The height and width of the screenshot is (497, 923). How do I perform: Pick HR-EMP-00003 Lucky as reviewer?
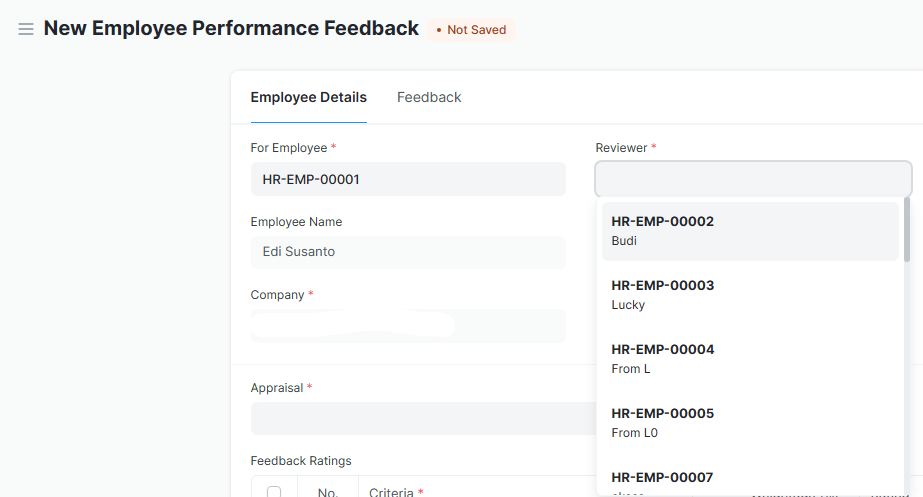(750, 295)
